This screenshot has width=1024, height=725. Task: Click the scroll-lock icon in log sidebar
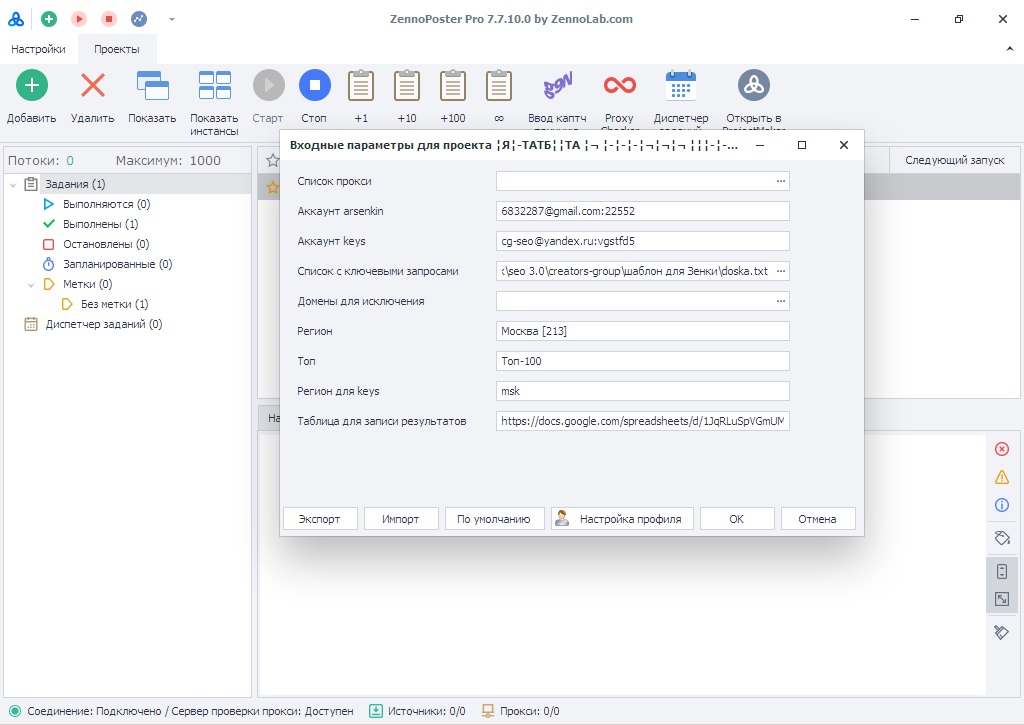(x=1002, y=572)
